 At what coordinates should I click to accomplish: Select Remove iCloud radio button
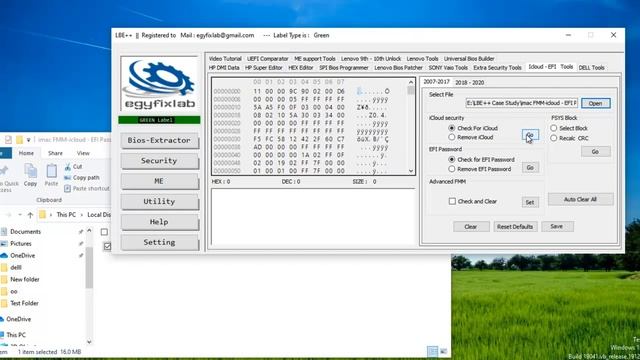click(451, 137)
